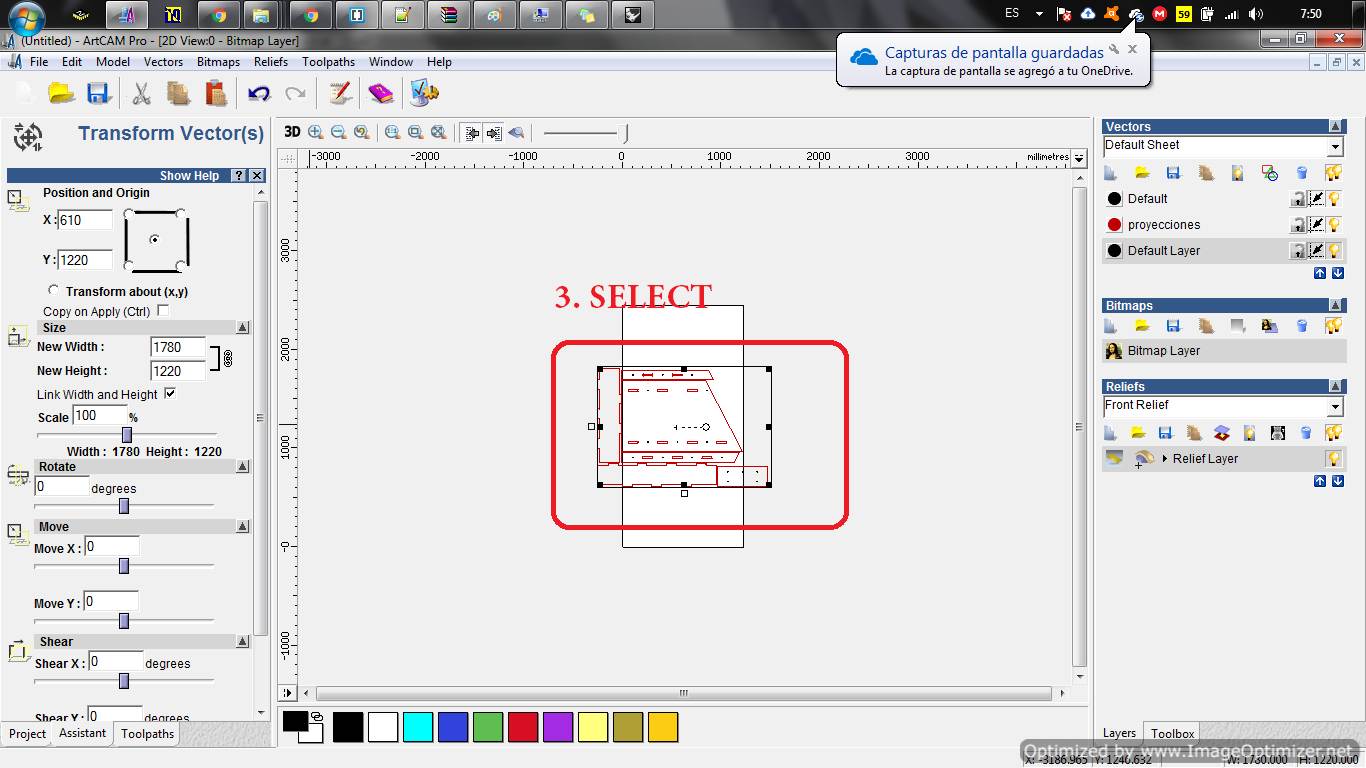
Task: Switch to the 3D view
Action: pyautogui.click(x=292, y=132)
